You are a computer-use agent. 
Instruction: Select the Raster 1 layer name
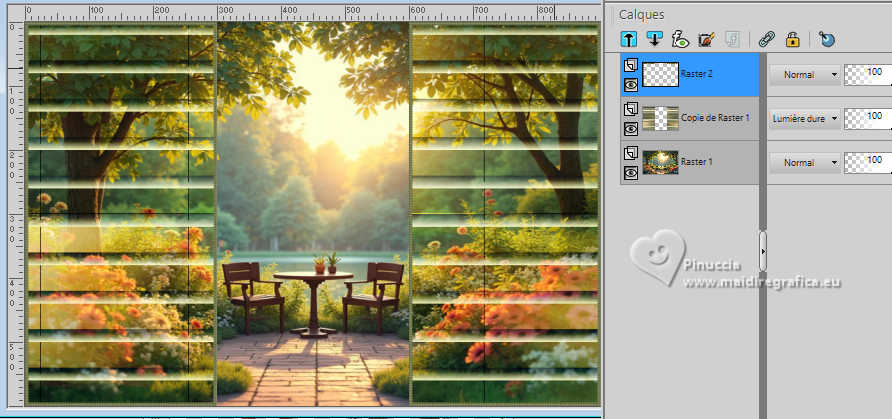click(696, 162)
